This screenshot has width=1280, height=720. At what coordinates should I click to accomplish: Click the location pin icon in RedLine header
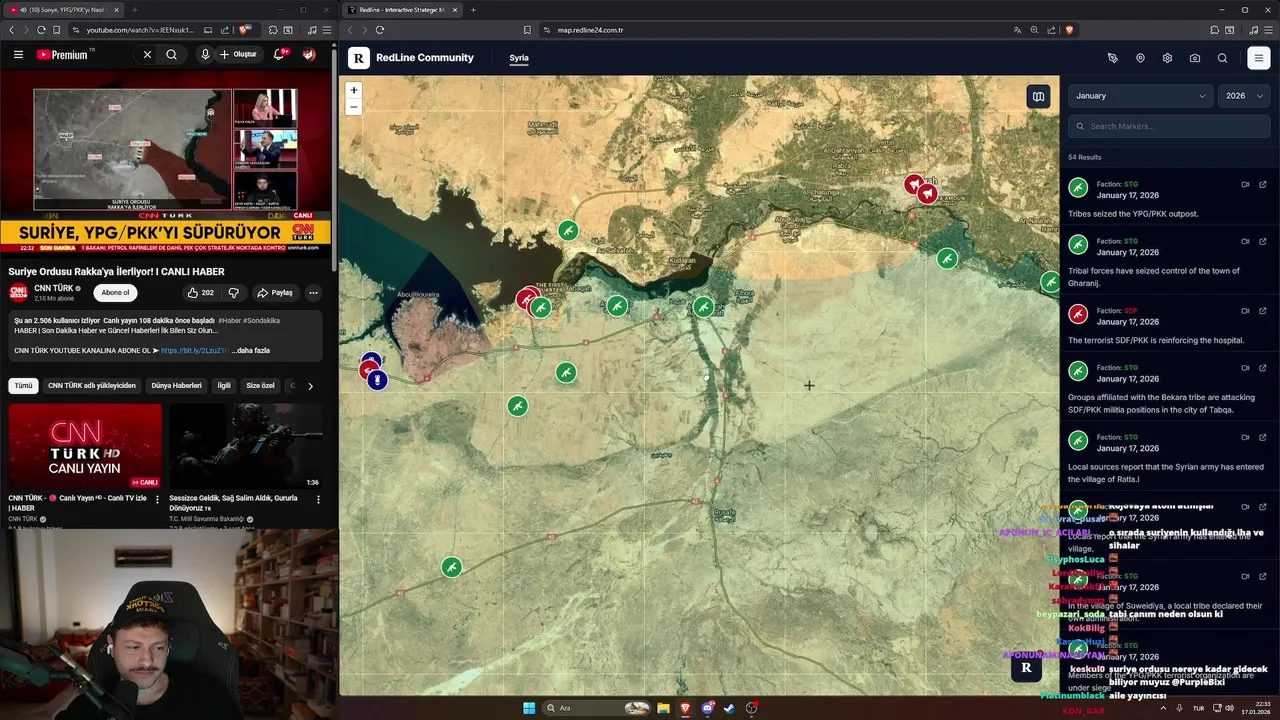[x=1140, y=58]
